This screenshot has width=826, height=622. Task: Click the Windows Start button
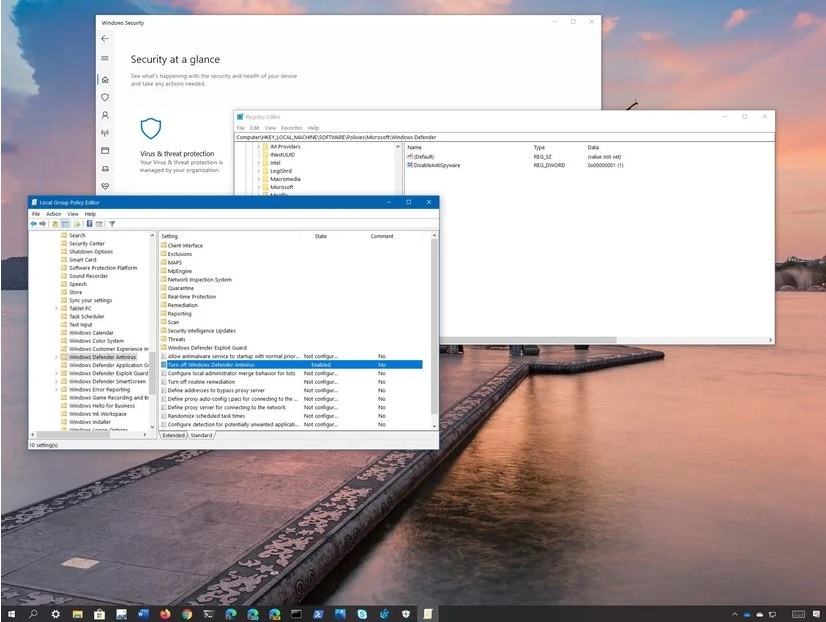[x=12, y=612]
